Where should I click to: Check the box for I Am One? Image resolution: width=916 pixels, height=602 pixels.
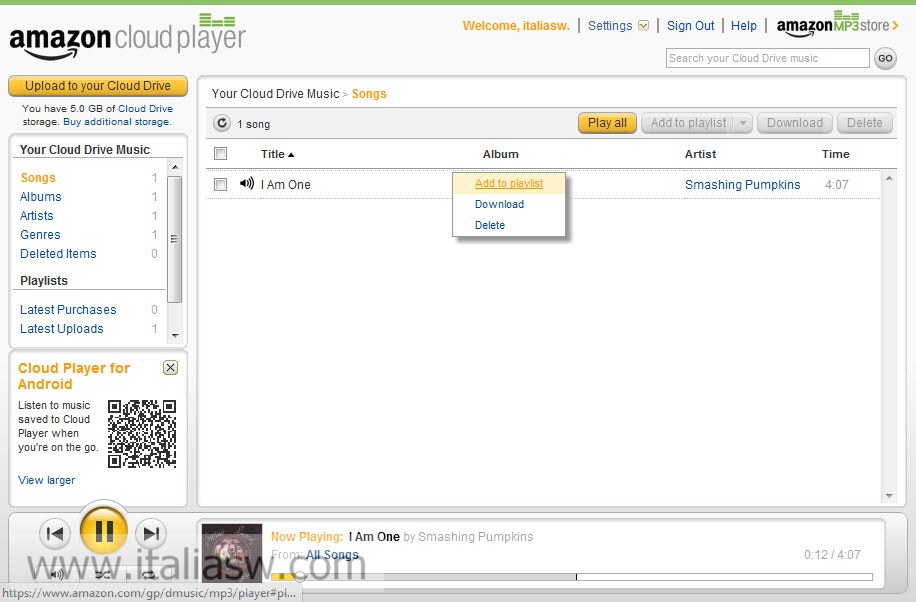click(x=220, y=185)
